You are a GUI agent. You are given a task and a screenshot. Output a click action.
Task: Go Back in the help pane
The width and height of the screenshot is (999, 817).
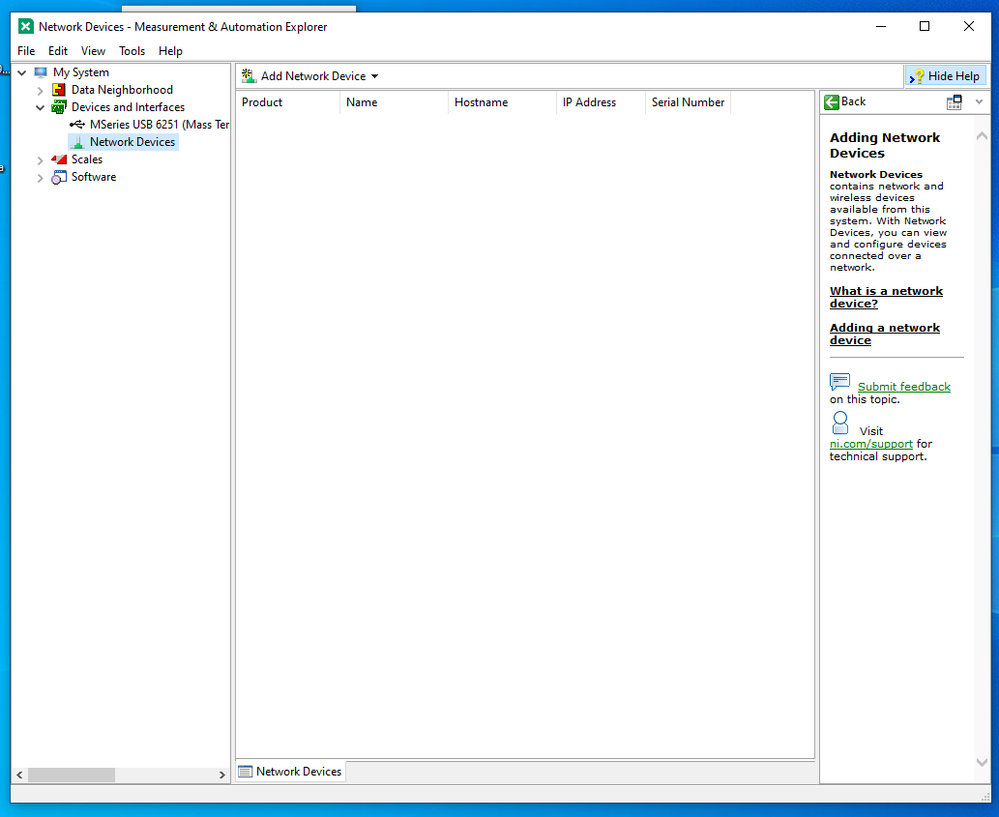(x=845, y=102)
